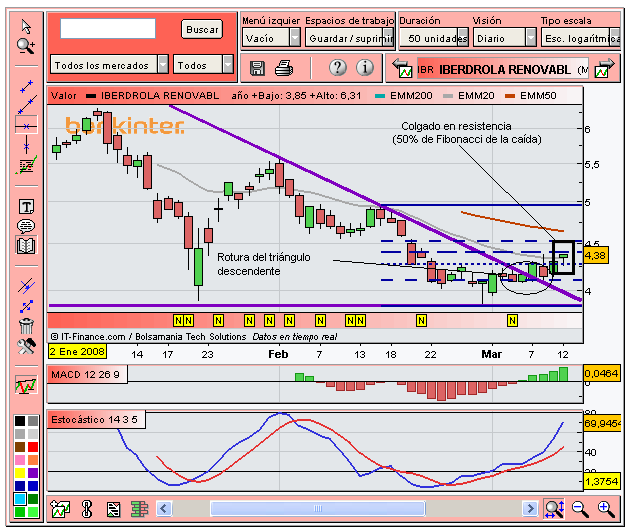Image resolution: width=629 pixels, height=531 pixels.
Task: Click the zoom out magnifier at bottom right
Action: [x=580, y=509]
